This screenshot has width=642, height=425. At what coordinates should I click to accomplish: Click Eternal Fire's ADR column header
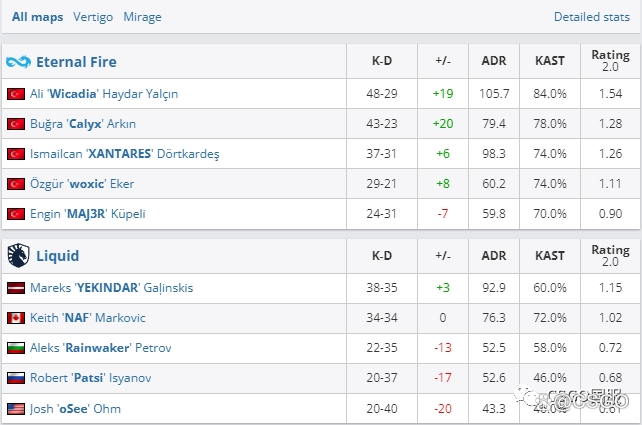coord(494,61)
